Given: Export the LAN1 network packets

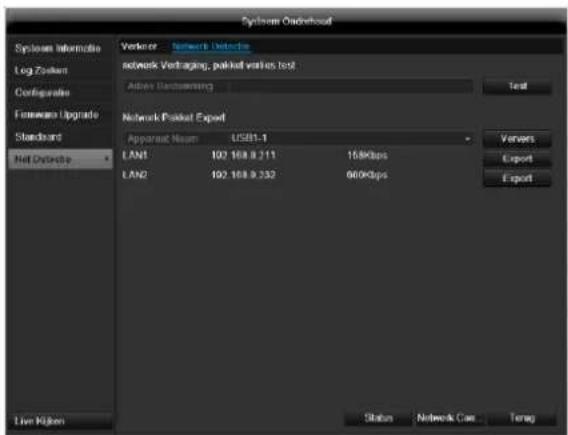Looking at the screenshot, I should coord(517,159).
